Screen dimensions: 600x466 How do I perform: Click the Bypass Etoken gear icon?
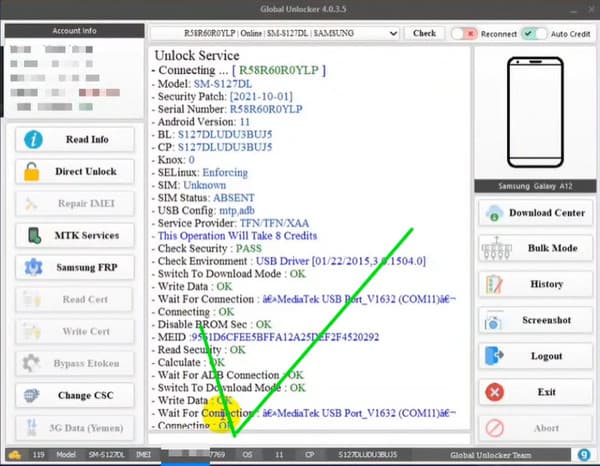31,363
